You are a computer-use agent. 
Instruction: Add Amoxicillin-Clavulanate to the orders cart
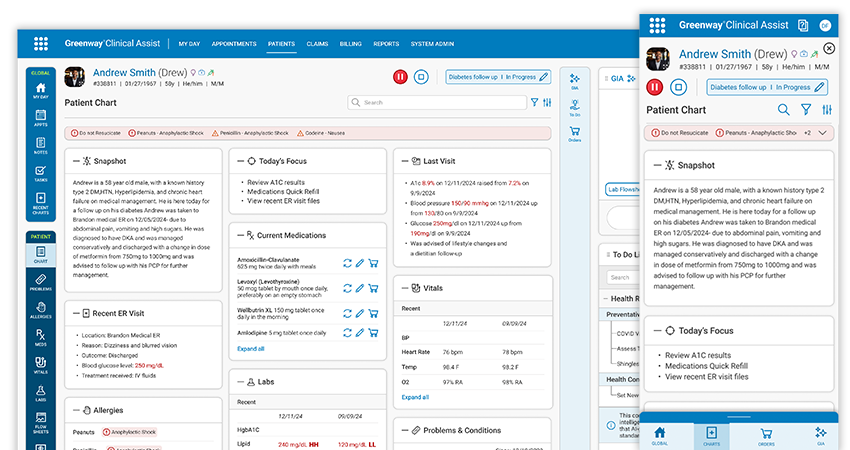click(374, 263)
